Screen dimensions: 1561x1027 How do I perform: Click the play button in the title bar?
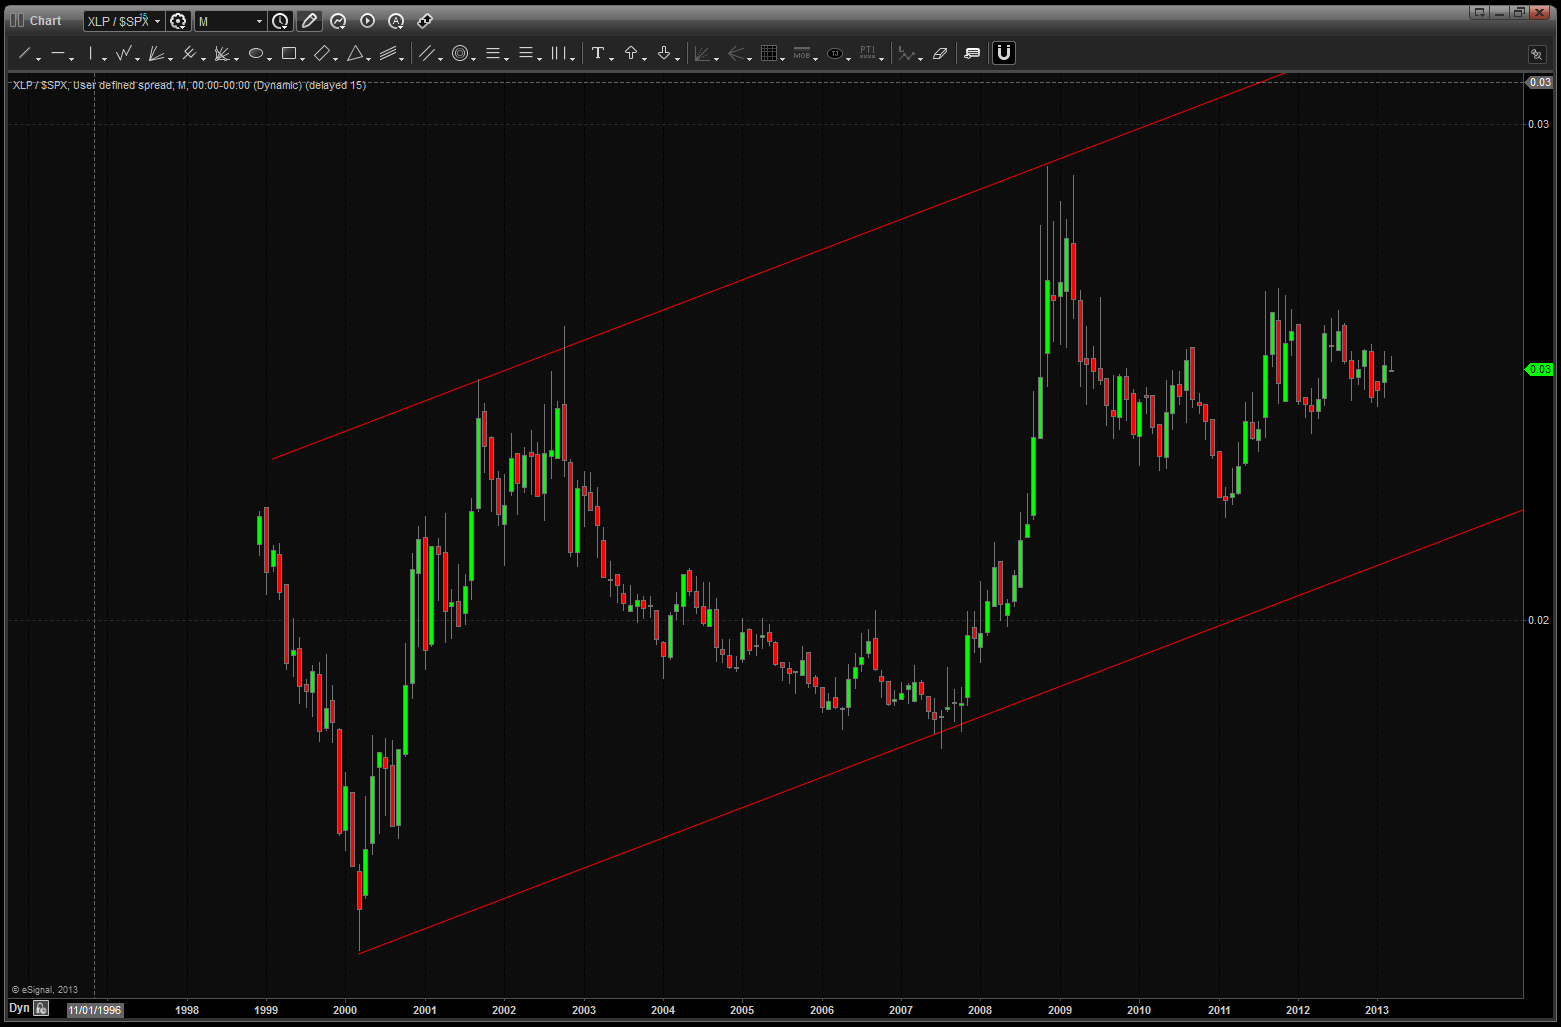(367, 21)
